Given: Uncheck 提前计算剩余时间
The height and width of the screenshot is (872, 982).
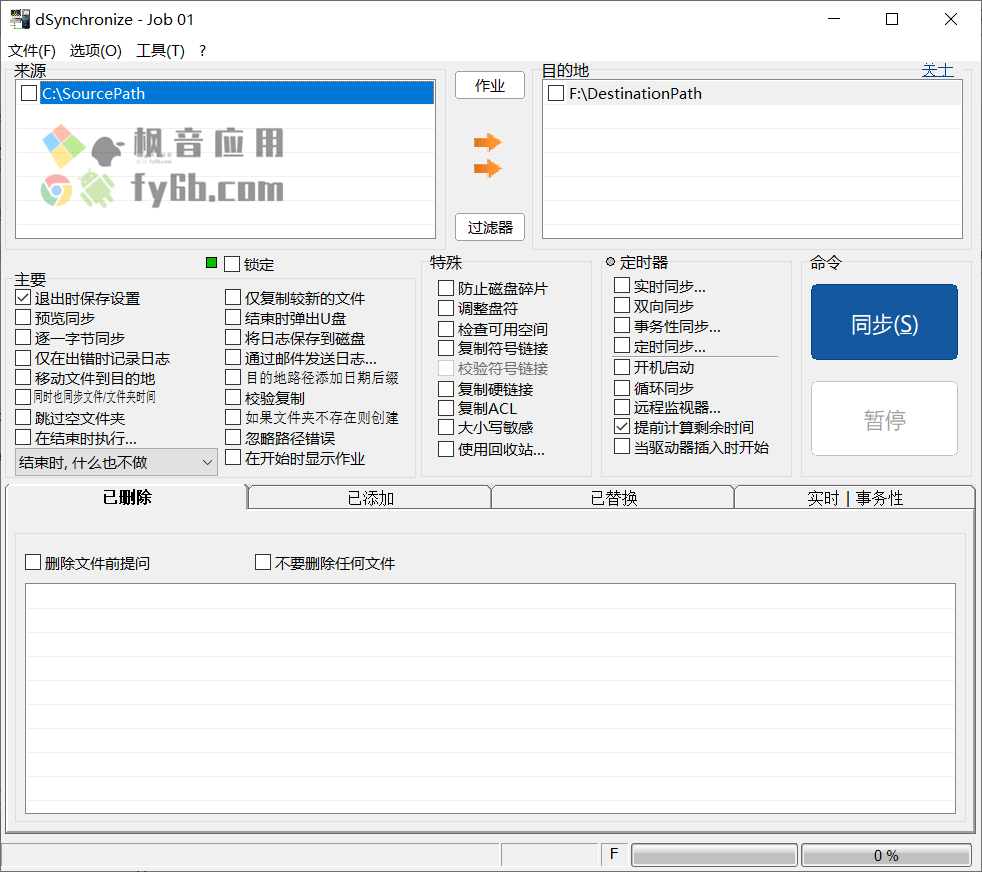Looking at the screenshot, I should pos(622,427).
